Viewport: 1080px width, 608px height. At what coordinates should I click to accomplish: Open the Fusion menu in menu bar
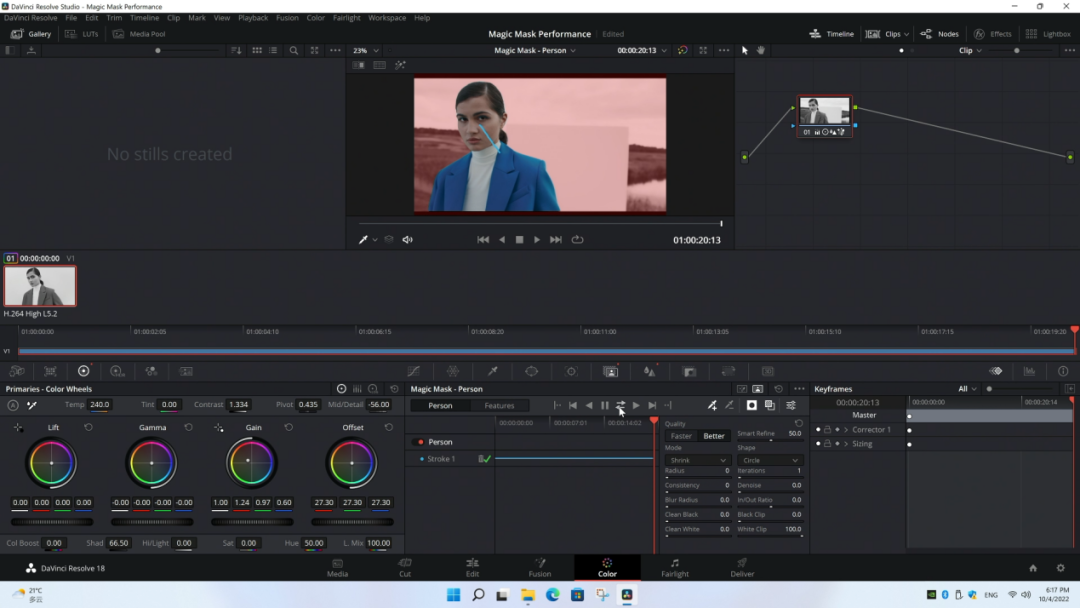(x=287, y=18)
